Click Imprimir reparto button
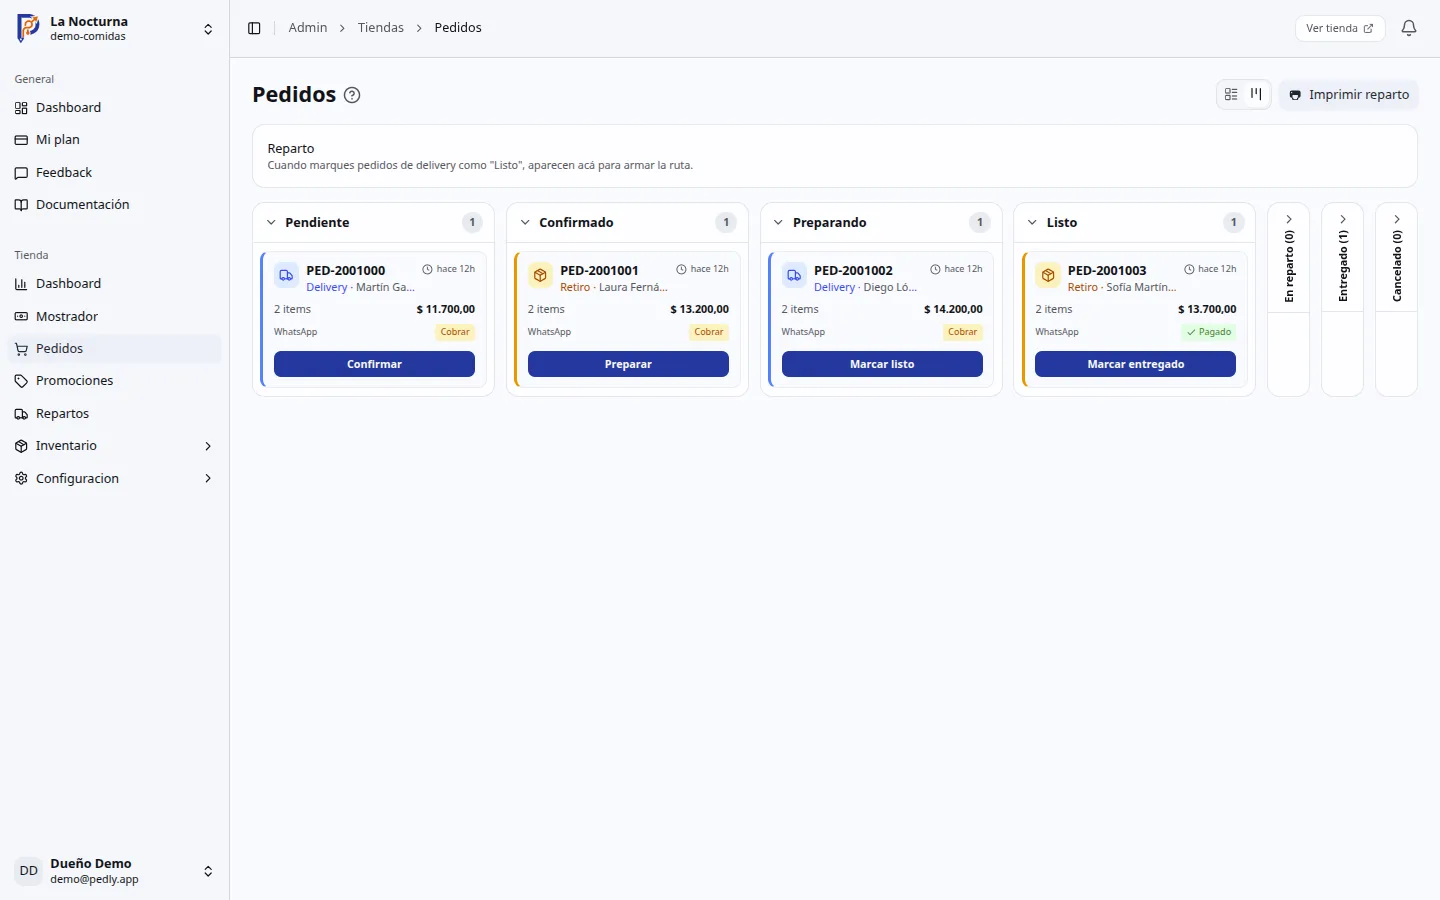This screenshot has width=1440, height=900. [1349, 95]
